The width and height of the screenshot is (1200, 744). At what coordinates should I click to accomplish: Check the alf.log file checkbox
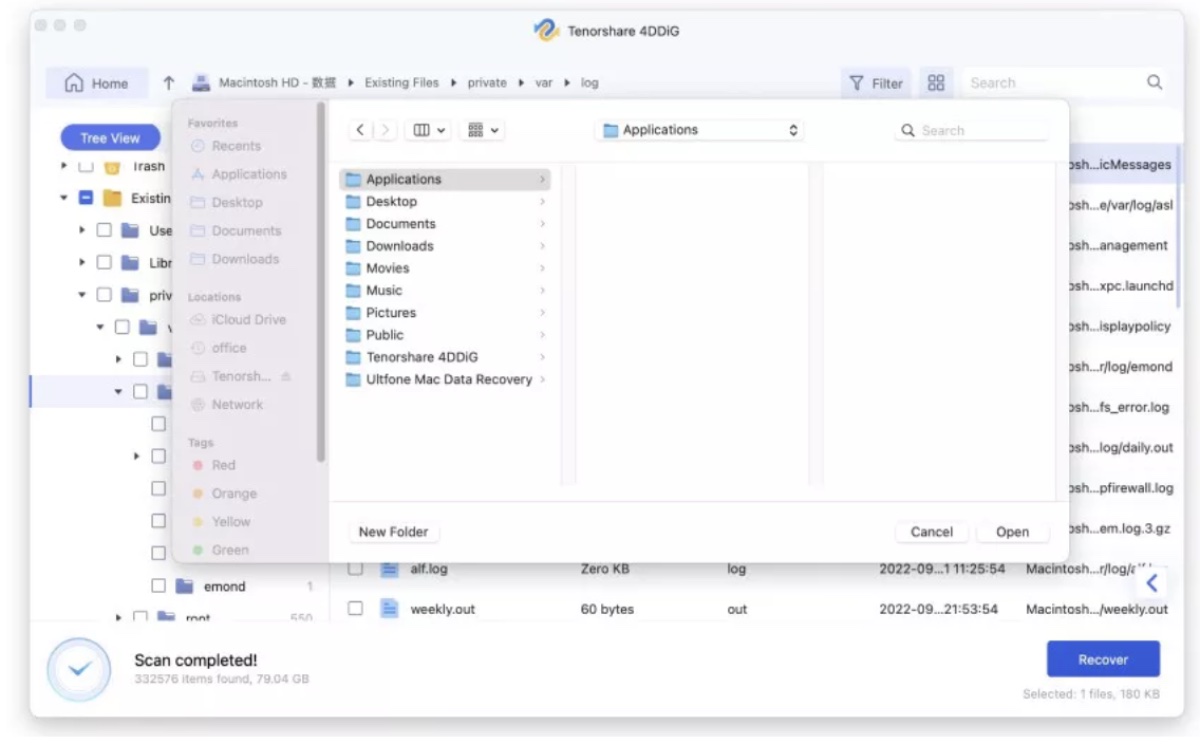tap(355, 568)
